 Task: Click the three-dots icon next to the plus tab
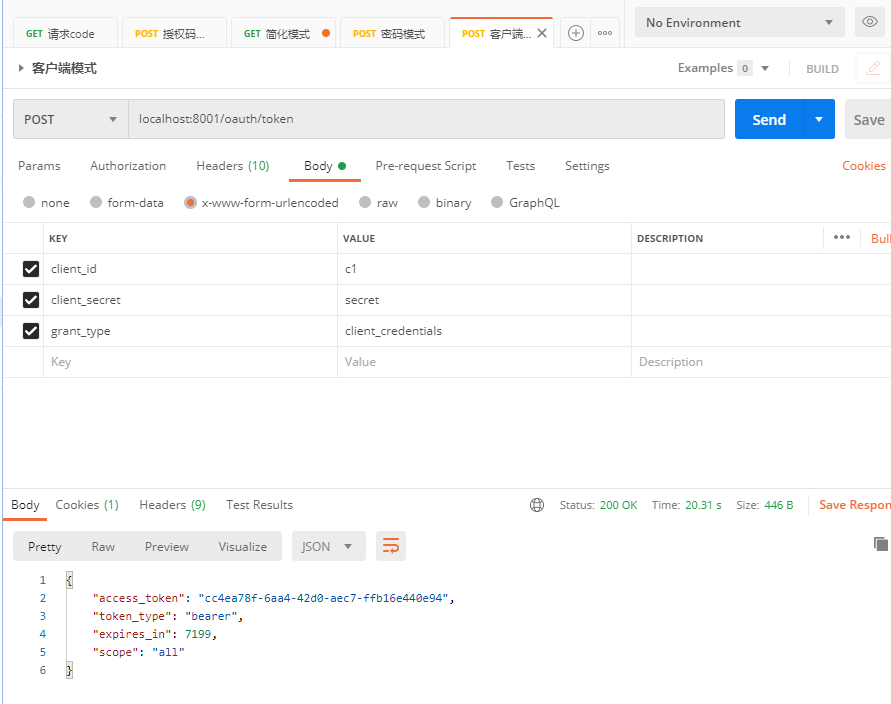pyautogui.click(x=605, y=33)
